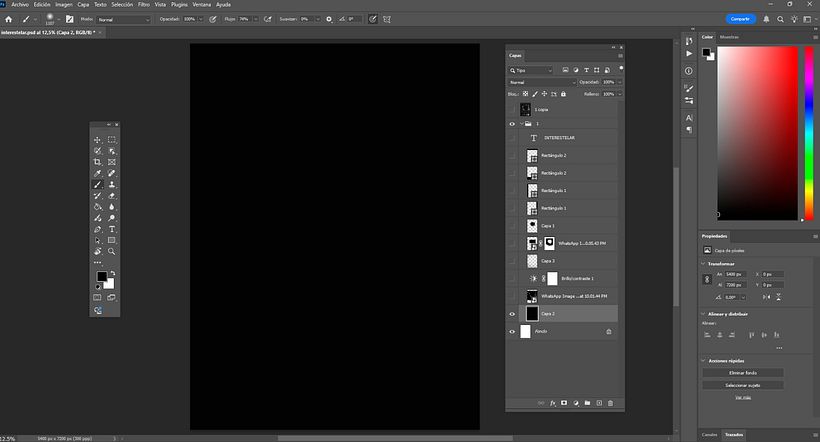The height and width of the screenshot is (442, 820).
Task: Select the Rectangle shape tool
Action: pos(111,241)
